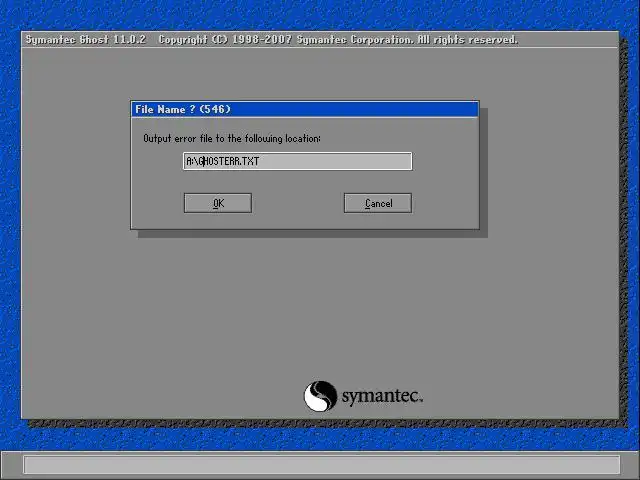Click the OK button
The image size is (640, 480).
[218, 203]
